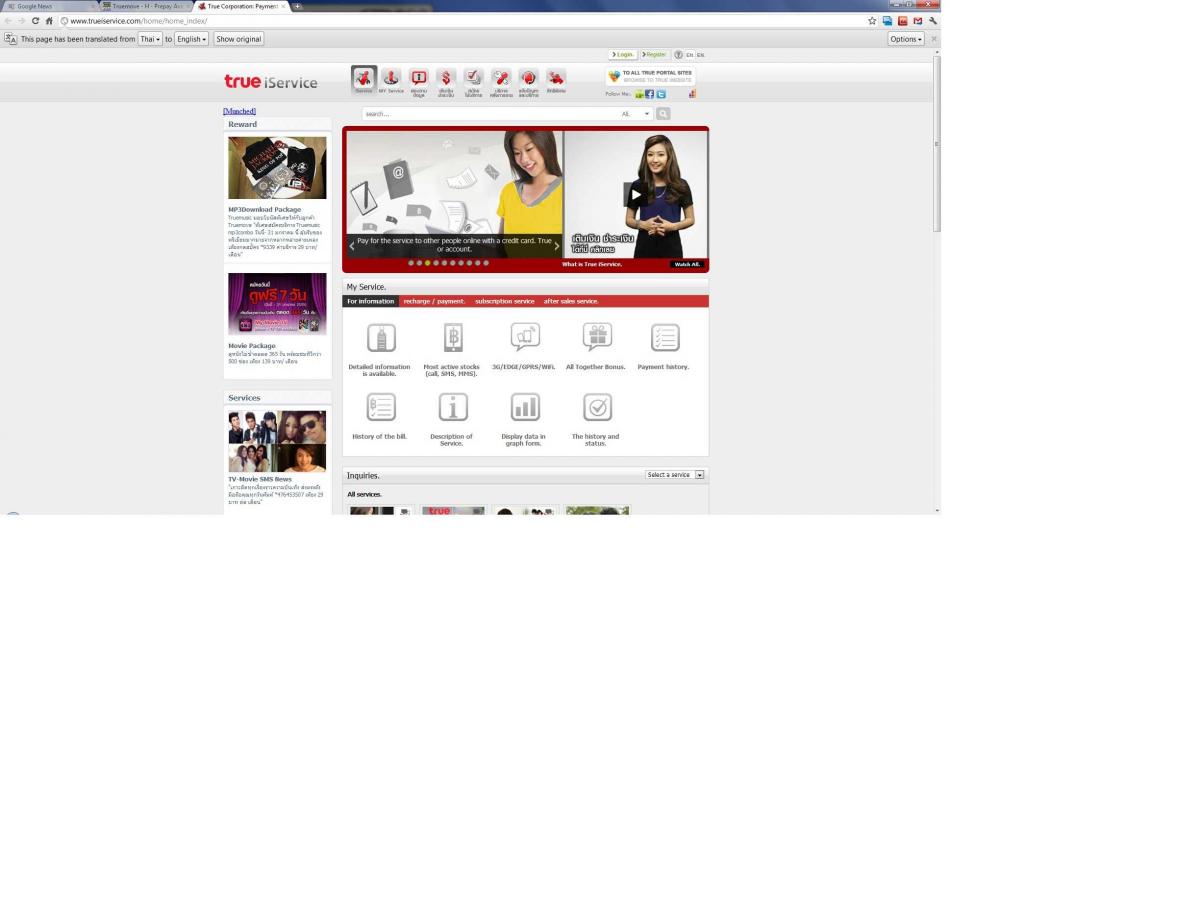Image resolution: width=1200 pixels, height=900 pixels.
Task: Click the search magnifier button
Action: pyautogui.click(x=663, y=114)
